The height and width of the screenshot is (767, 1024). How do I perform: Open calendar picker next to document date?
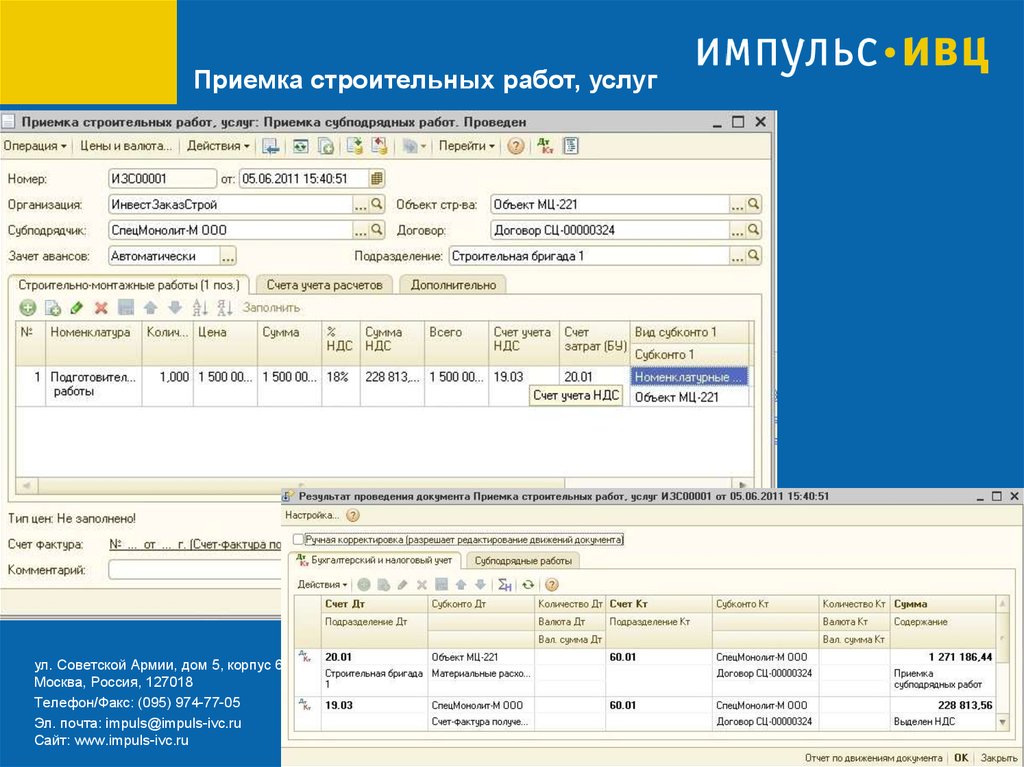coord(376,179)
